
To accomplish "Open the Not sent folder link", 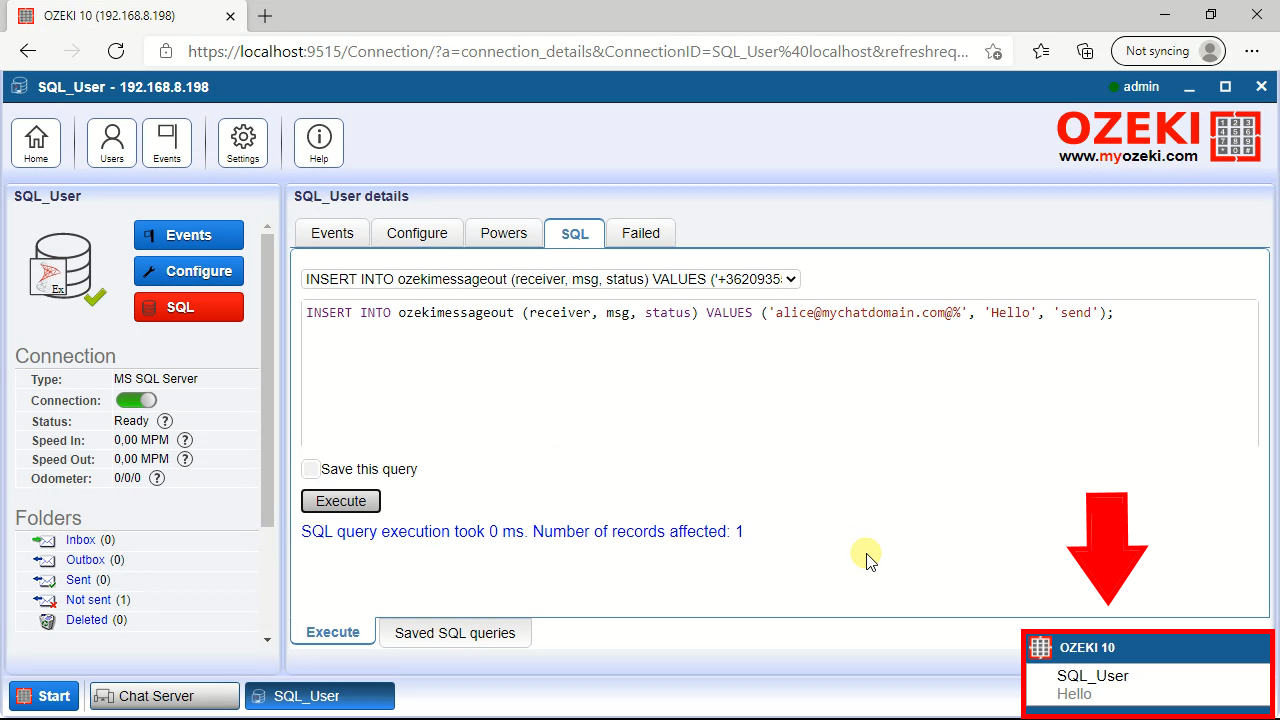I will tap(88, 600).
